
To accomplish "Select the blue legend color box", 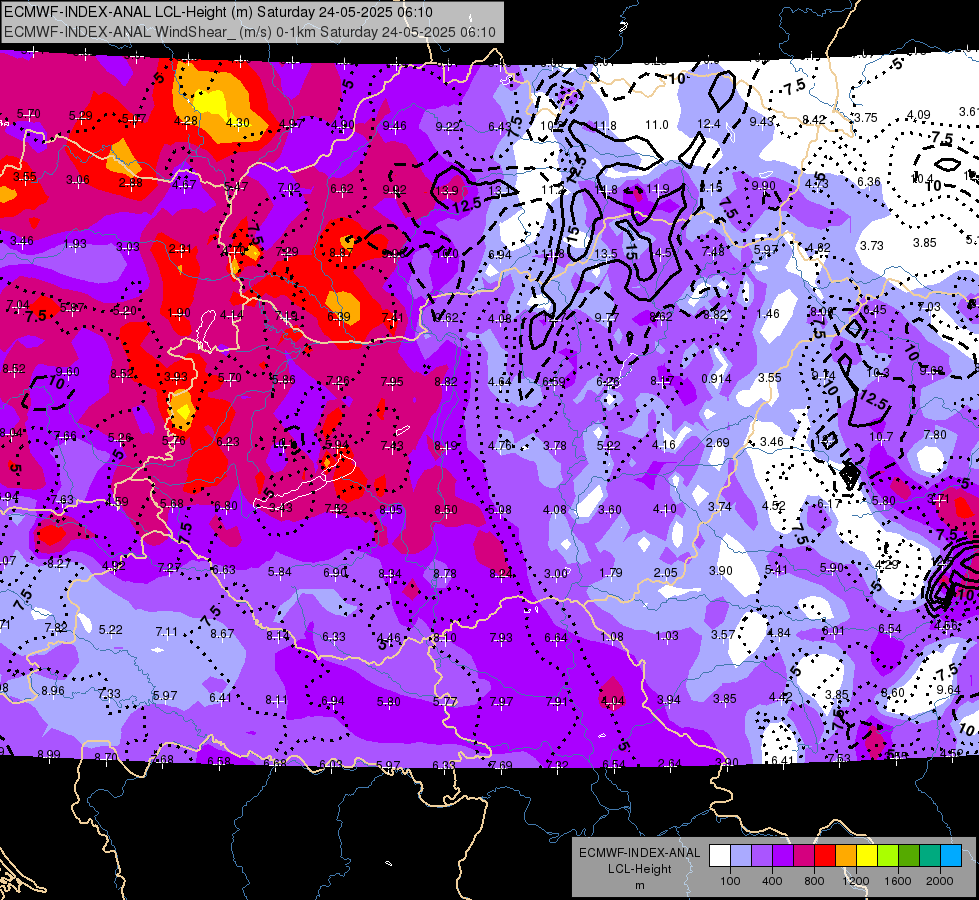I will point(951,855).
